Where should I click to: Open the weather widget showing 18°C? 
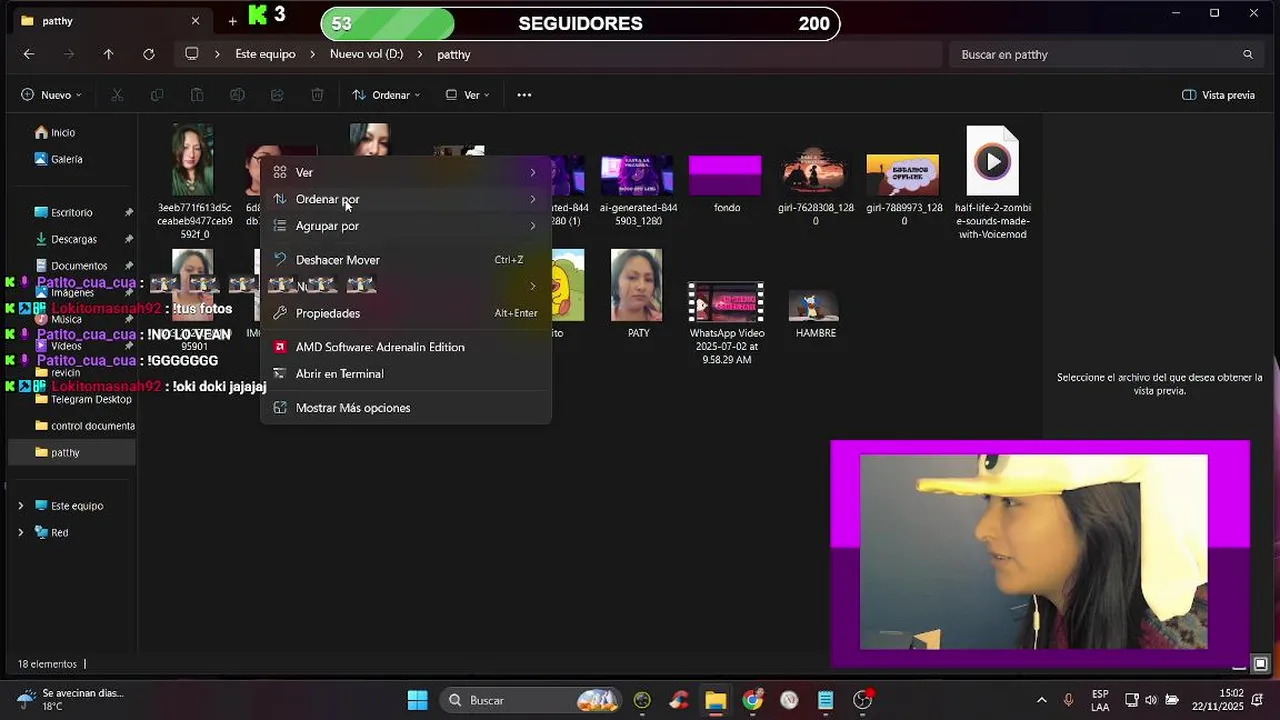point(70,700)
